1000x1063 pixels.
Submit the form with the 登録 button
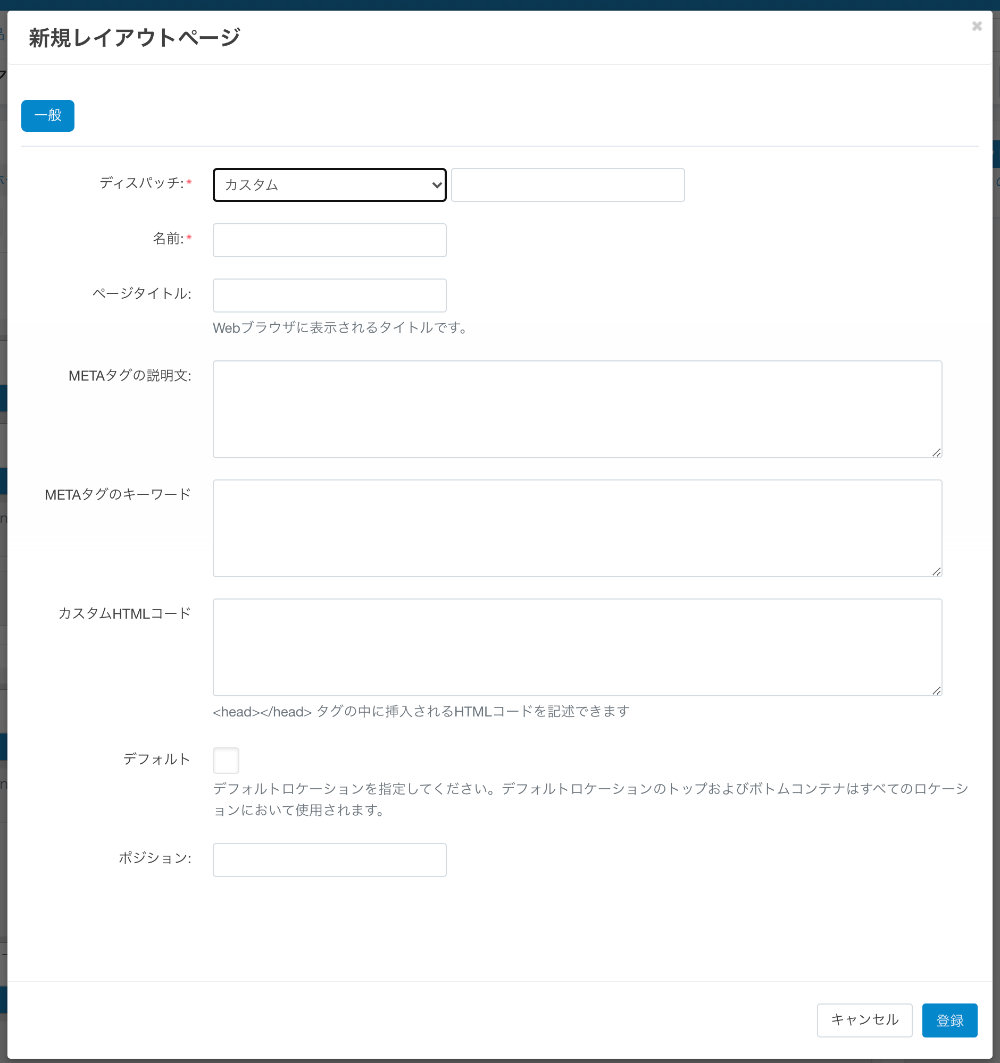pos(949,1020)
